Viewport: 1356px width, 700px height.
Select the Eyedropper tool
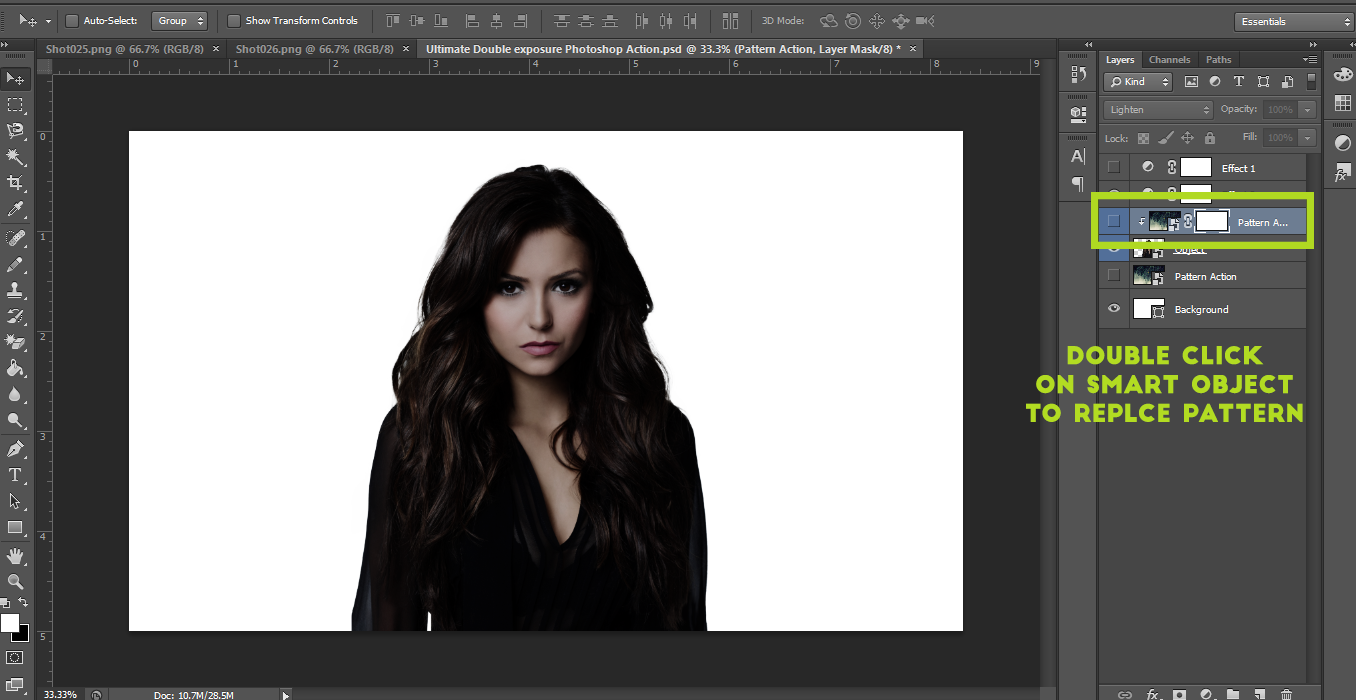pos(16,209)
